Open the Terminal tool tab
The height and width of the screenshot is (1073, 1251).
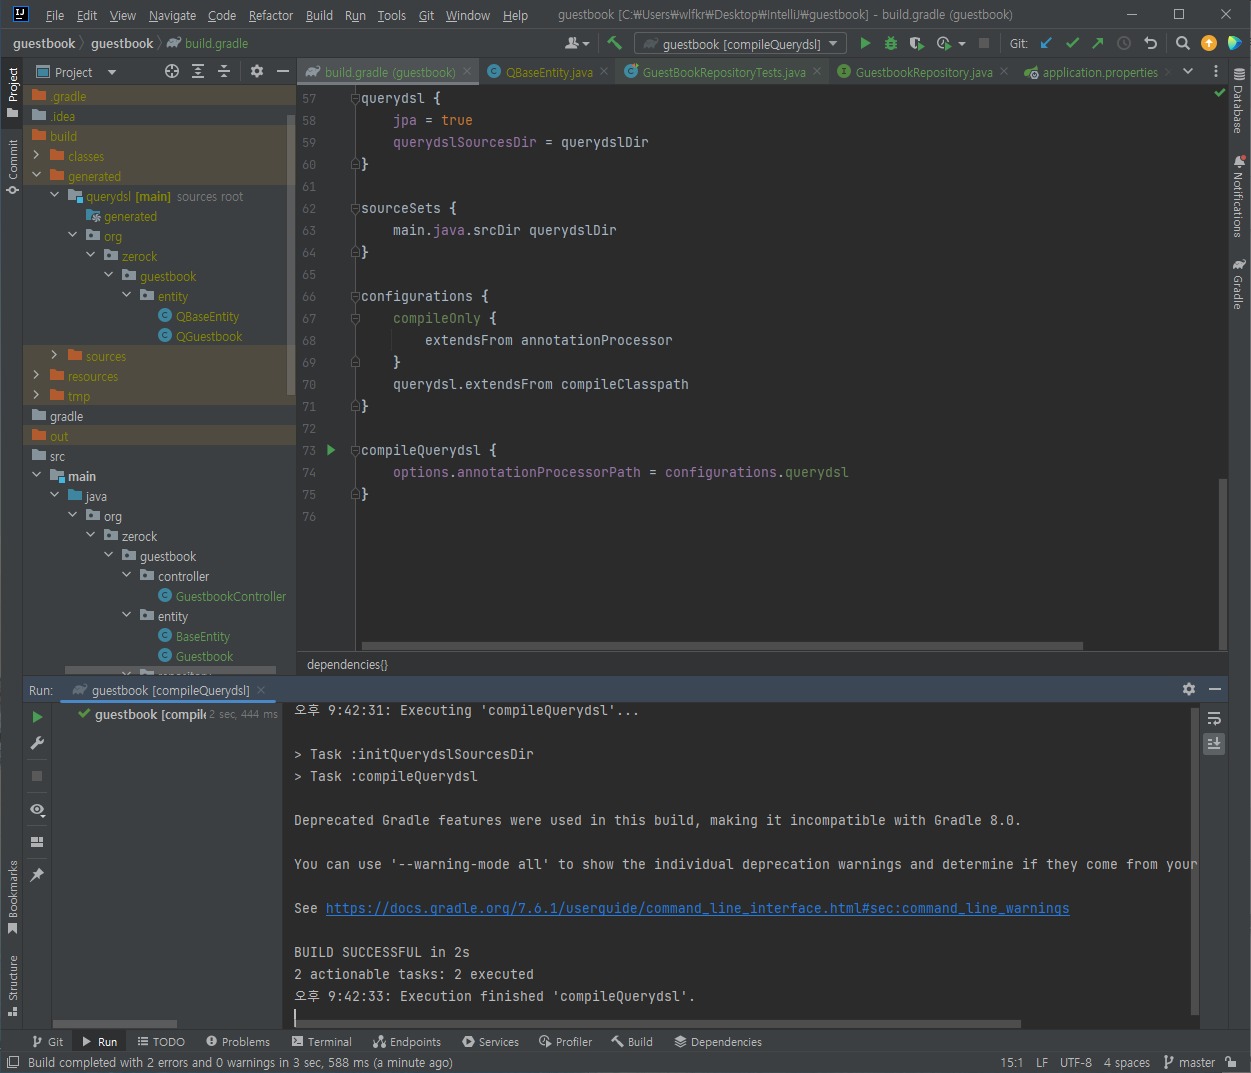pos(322,1041)
